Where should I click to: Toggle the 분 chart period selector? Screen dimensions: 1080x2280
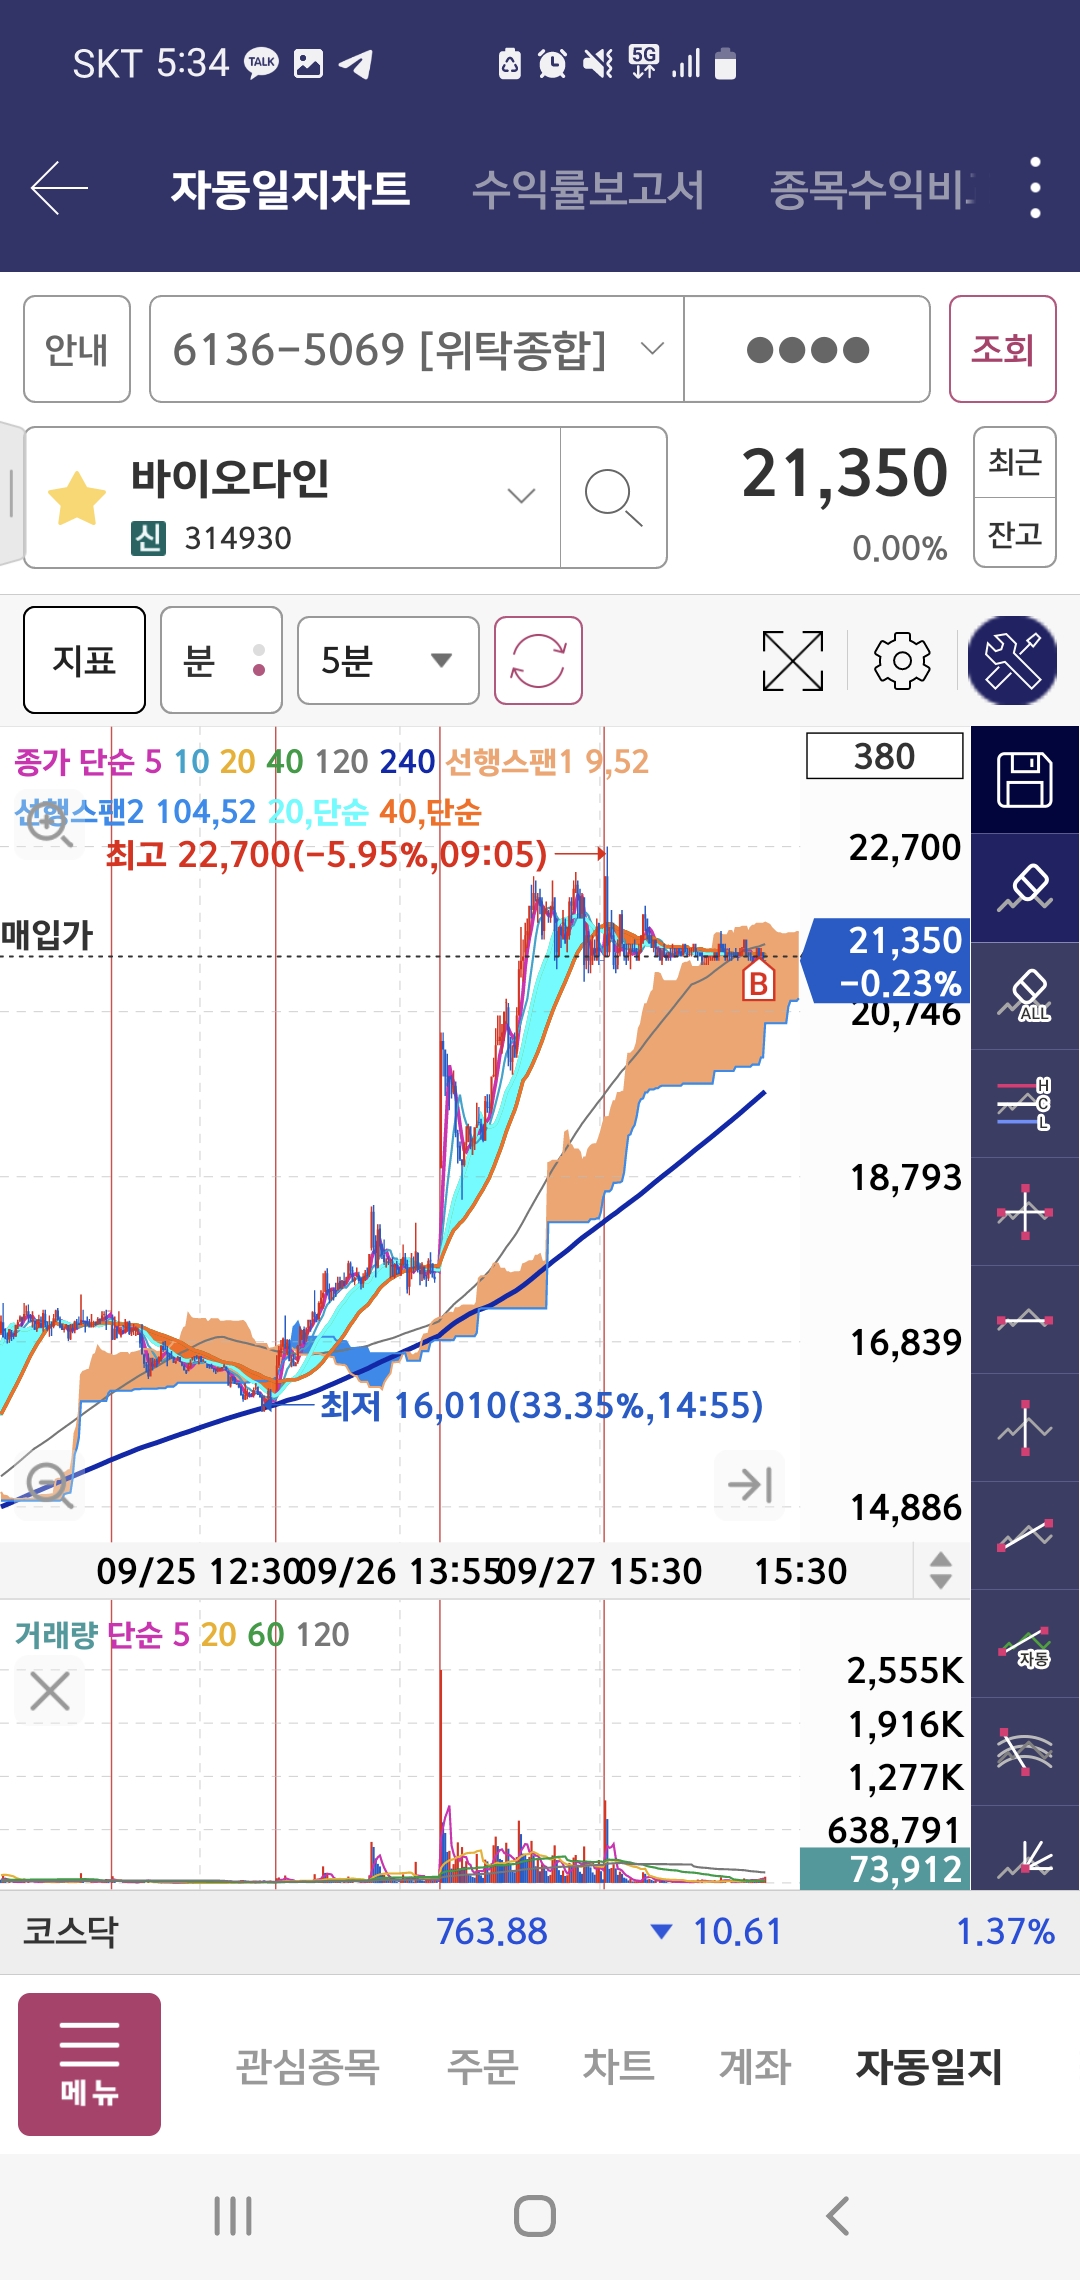(x=221, y=660)
